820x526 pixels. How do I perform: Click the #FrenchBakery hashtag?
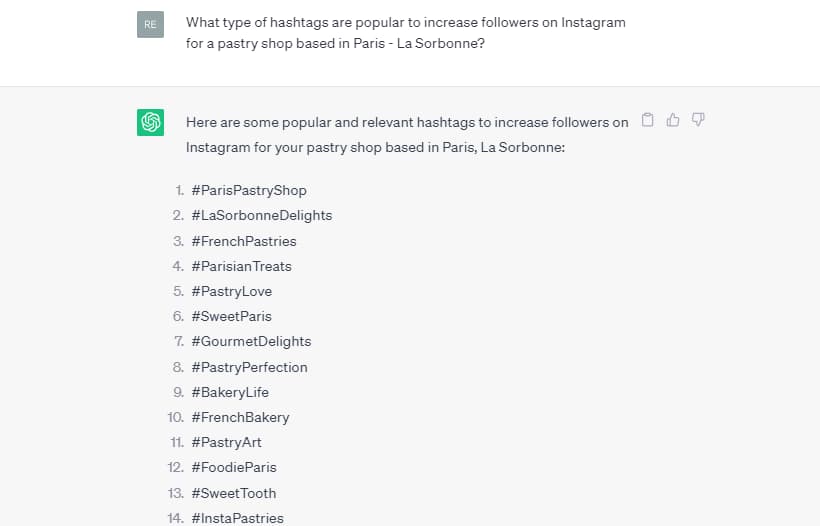point(240,417)
